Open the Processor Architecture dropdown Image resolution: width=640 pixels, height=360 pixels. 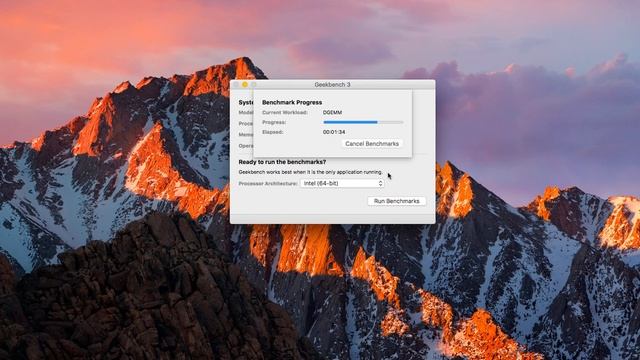pyautogui.click(x=342, y=184)
